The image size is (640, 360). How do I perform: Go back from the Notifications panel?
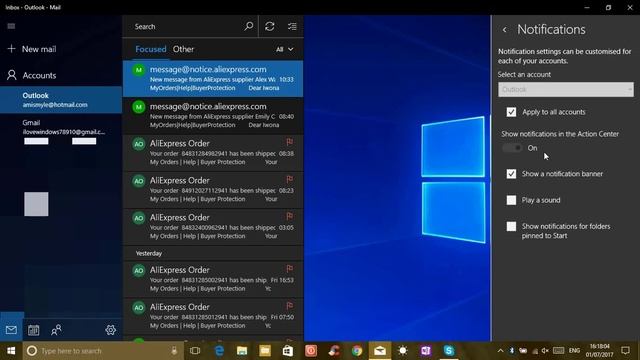(505, 30)
